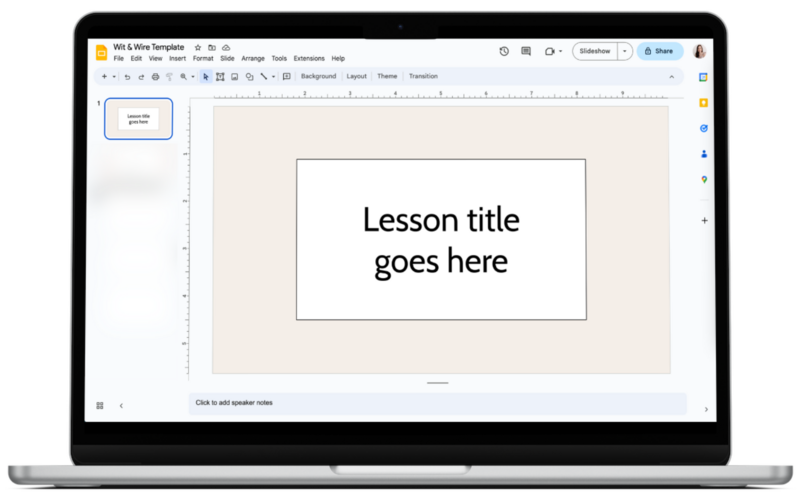
Task: Undo the last action
Action: click(128, 77)
